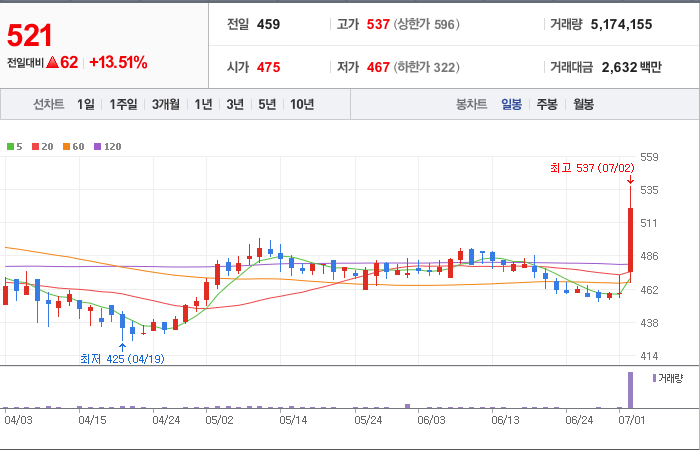Show the 3년 line chart
The width and height of the screenshot is (700, 450).
click(235, 104)
